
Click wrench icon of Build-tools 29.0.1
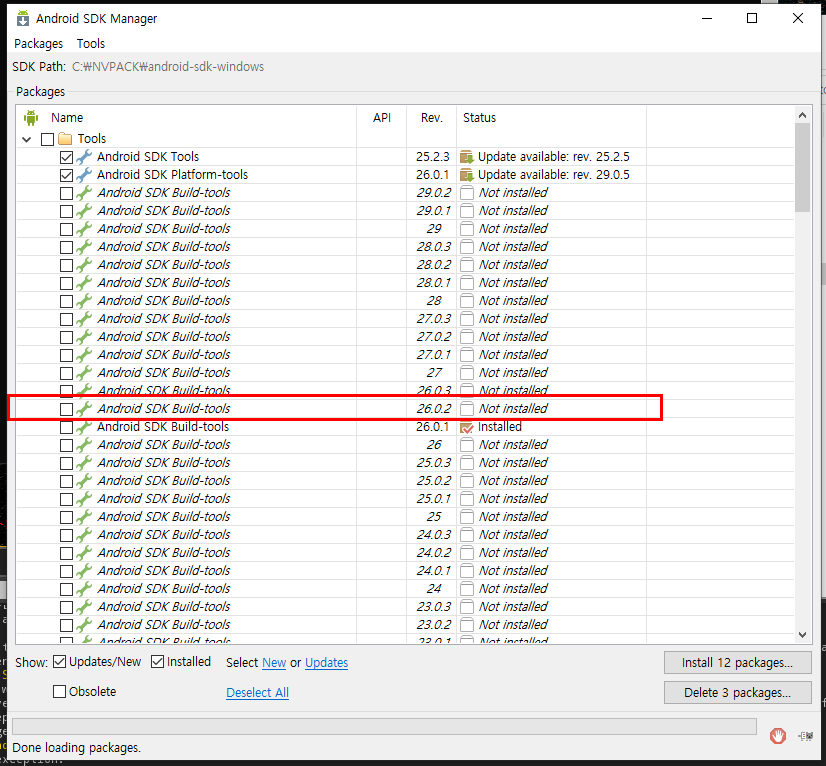coord(84,211)
